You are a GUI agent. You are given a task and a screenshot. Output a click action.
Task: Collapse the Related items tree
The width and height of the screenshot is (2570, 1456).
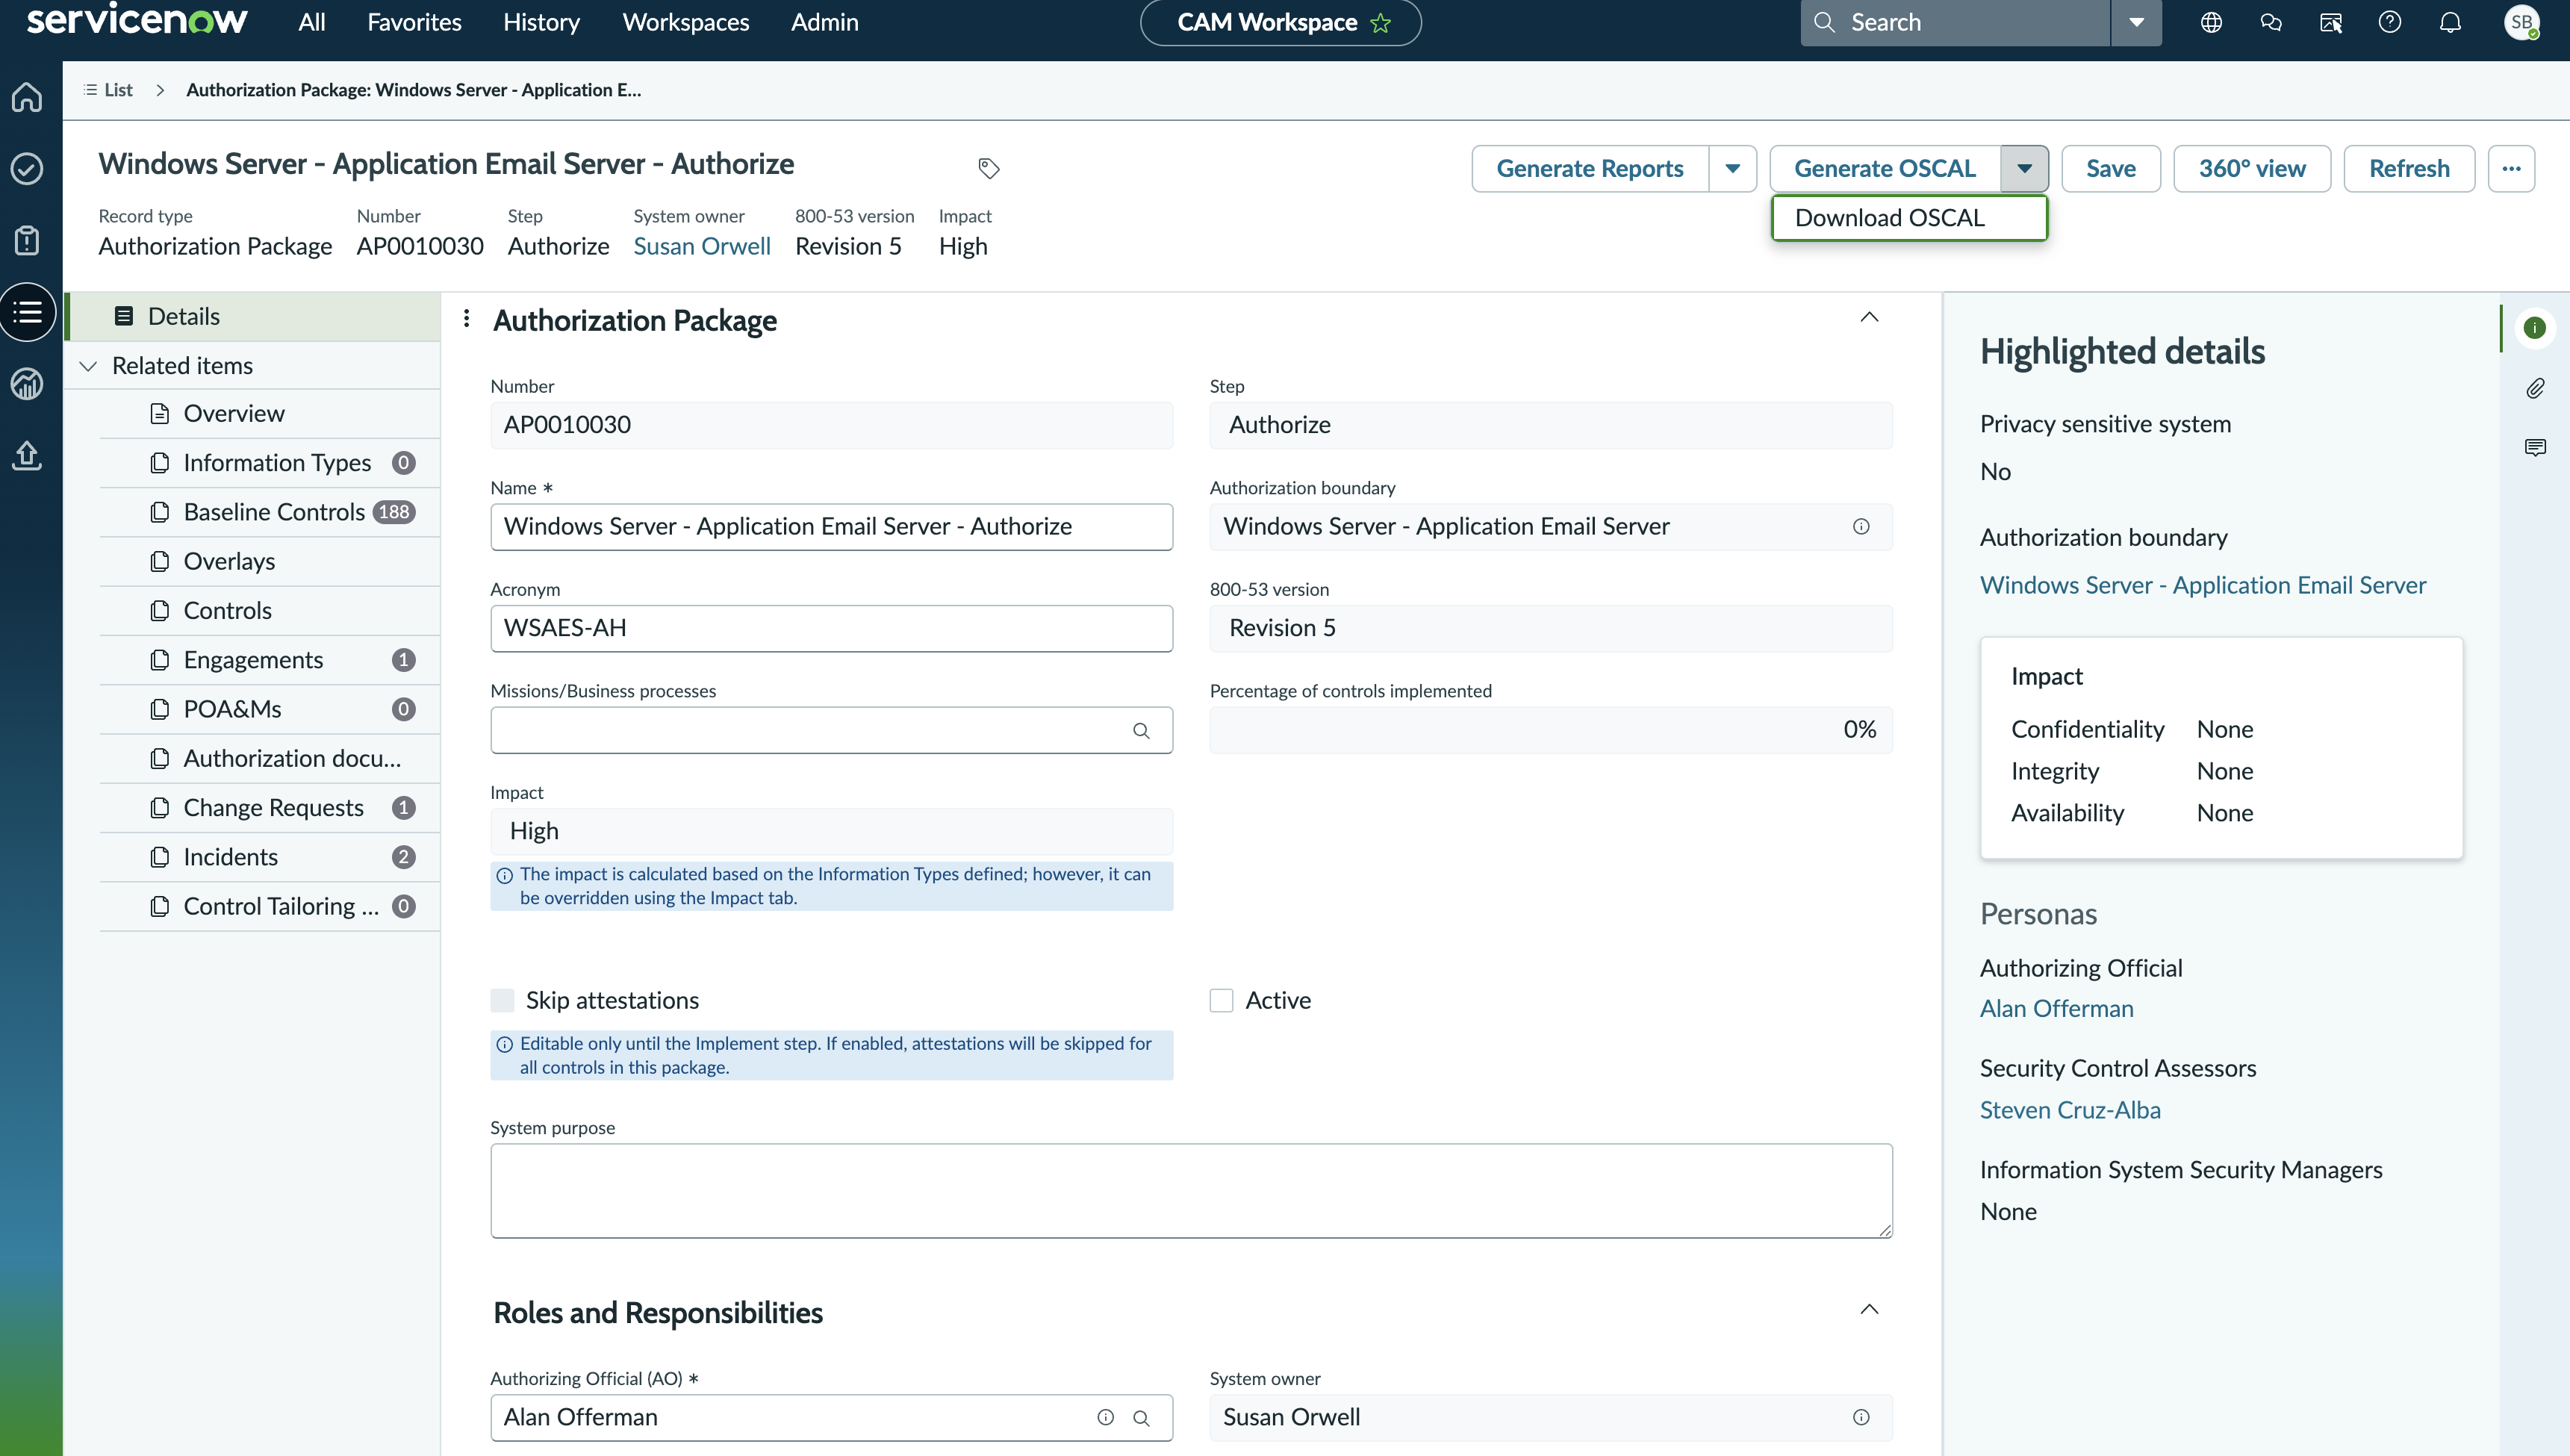88,366
